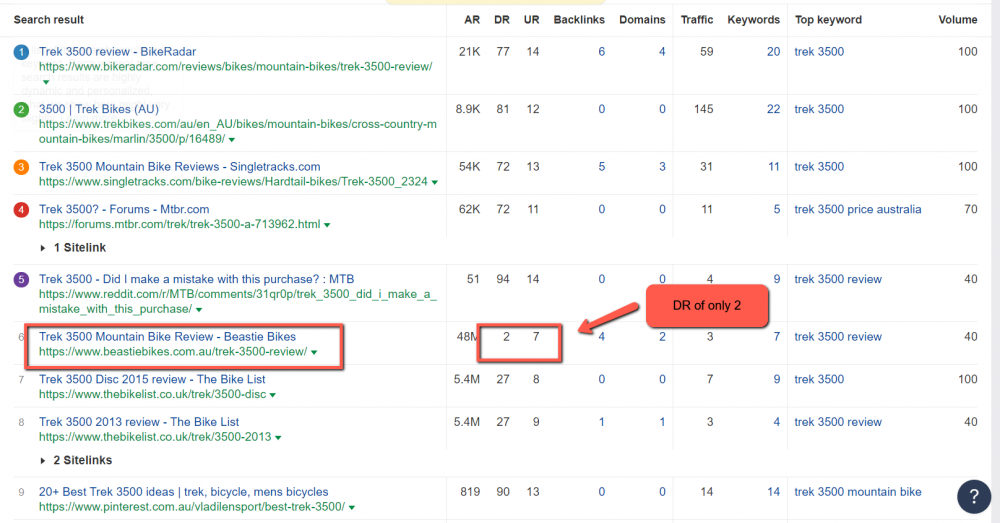Click Keywords count 20 for BikeRadar
1000x523 pixels.
click(773, 52)
